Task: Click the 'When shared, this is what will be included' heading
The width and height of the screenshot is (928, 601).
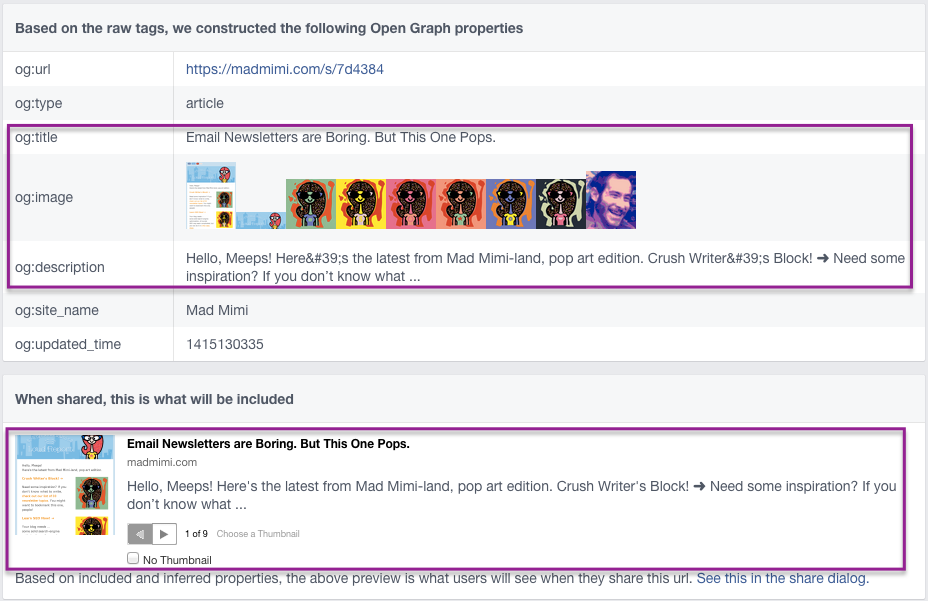Action: pyautogui.click(x=154, y=399)
